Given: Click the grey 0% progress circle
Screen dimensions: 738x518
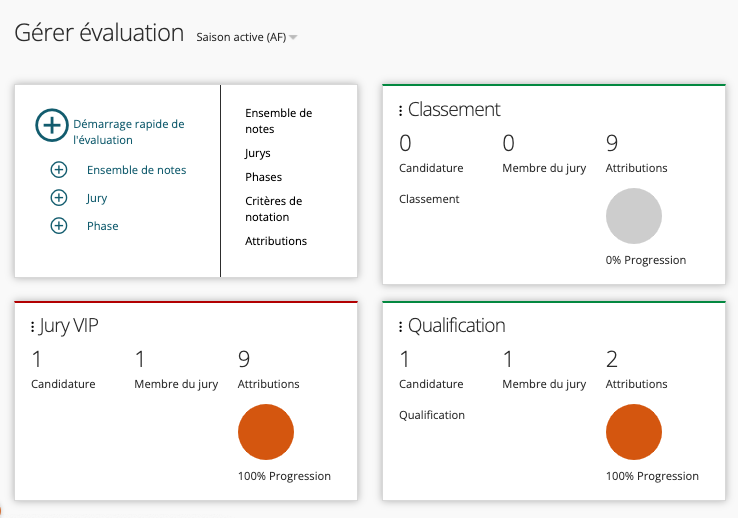Looking at the screenshot, I should pyautogui.click(x=634, y=216).
